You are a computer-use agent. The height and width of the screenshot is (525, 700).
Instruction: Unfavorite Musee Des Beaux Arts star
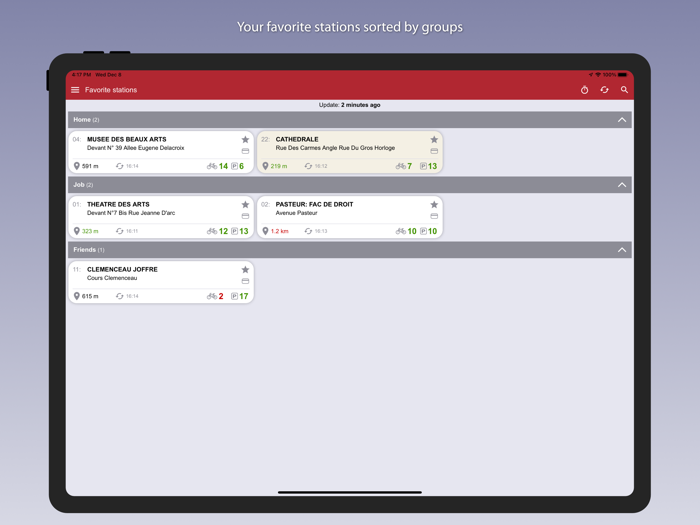[x=245, y=140]
